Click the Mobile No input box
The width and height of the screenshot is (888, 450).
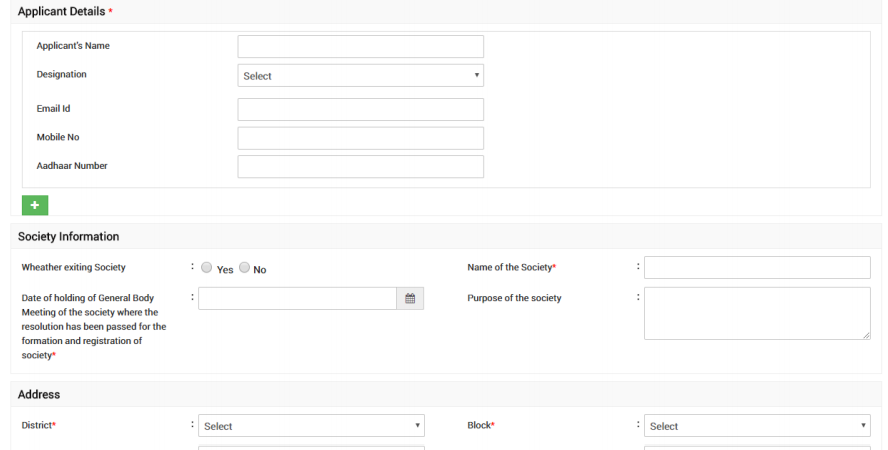[360, 138]
